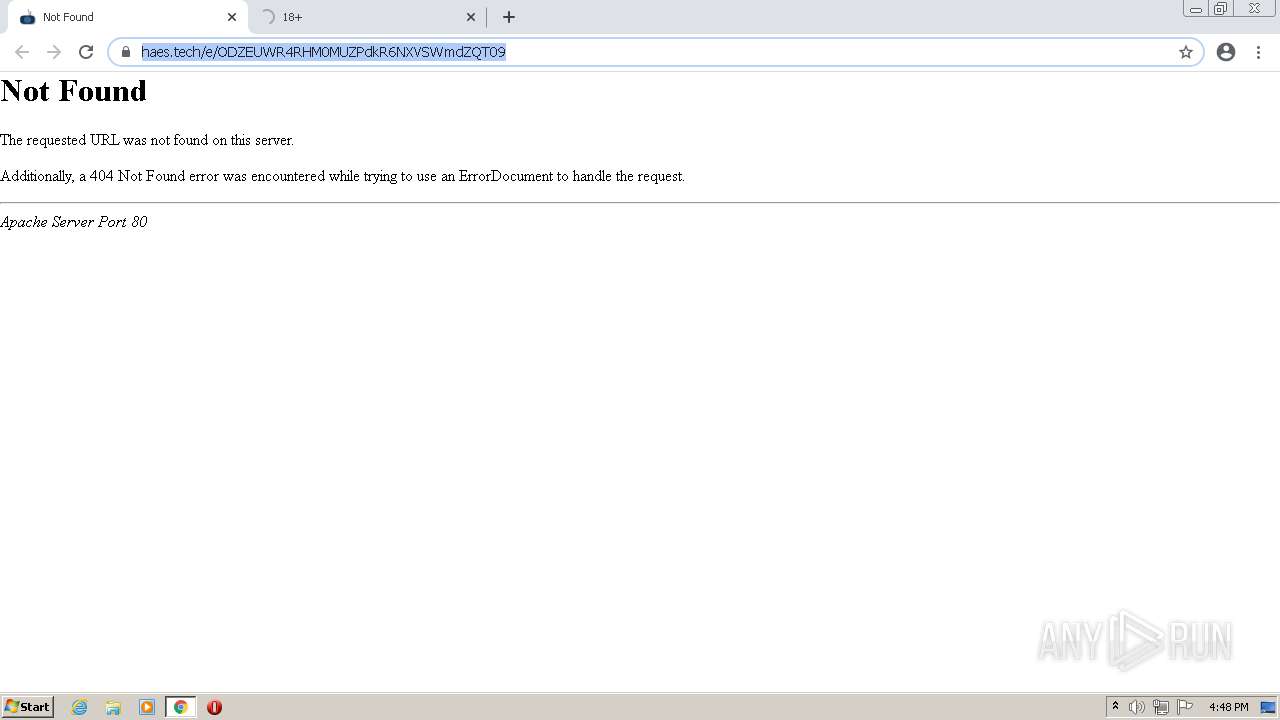
Task: Click the Apache Server Port 80 text
Action: coord(74,222)
